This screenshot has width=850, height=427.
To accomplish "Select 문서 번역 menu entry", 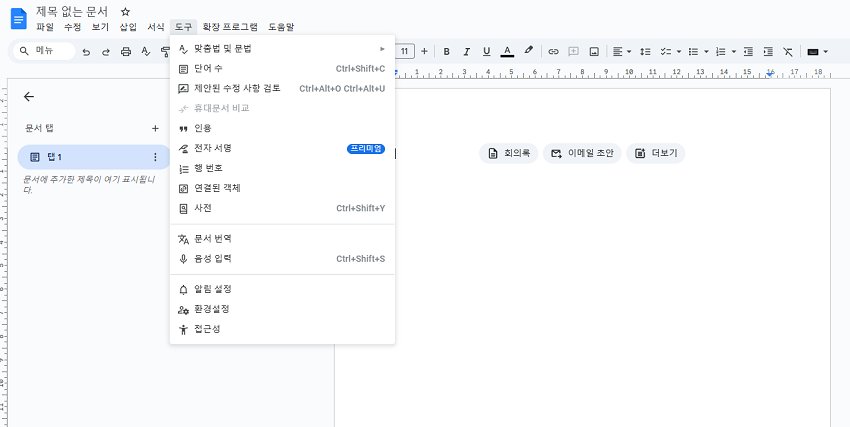I will pos(282,238).
